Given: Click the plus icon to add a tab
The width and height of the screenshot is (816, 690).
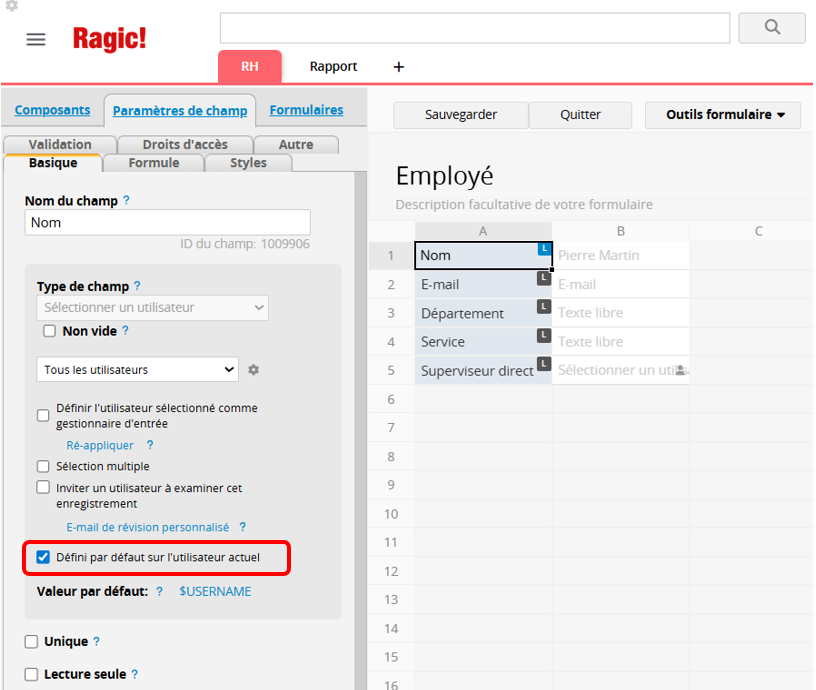Looking at the screenshot, I should [x=399, y=67].
